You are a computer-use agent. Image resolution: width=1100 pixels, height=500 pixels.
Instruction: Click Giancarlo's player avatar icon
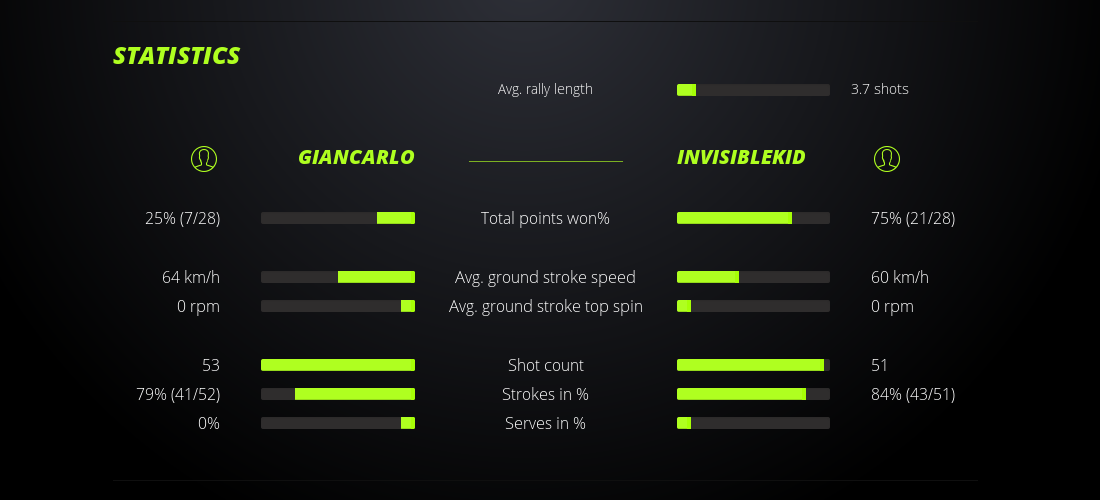pyautogui.click(x=203, y=158)
